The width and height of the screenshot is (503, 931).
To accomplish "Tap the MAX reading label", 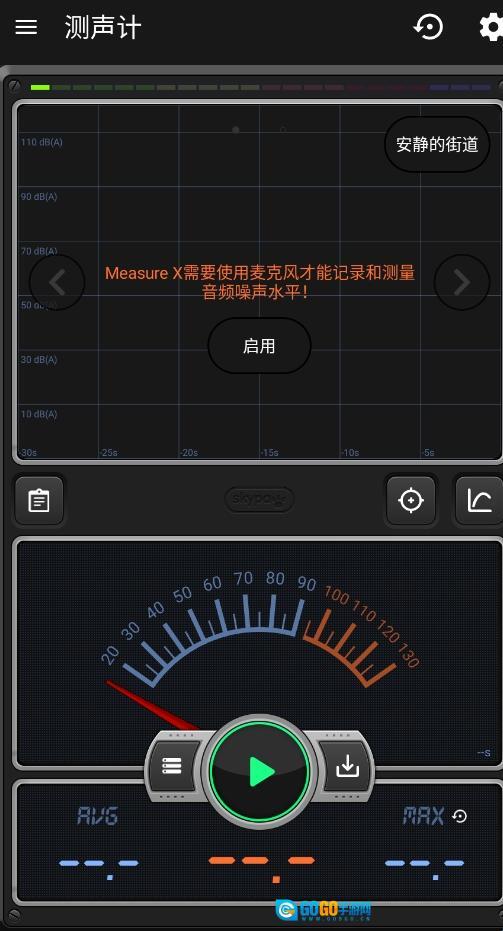I will pyautogui.click(x=423, y=816).
